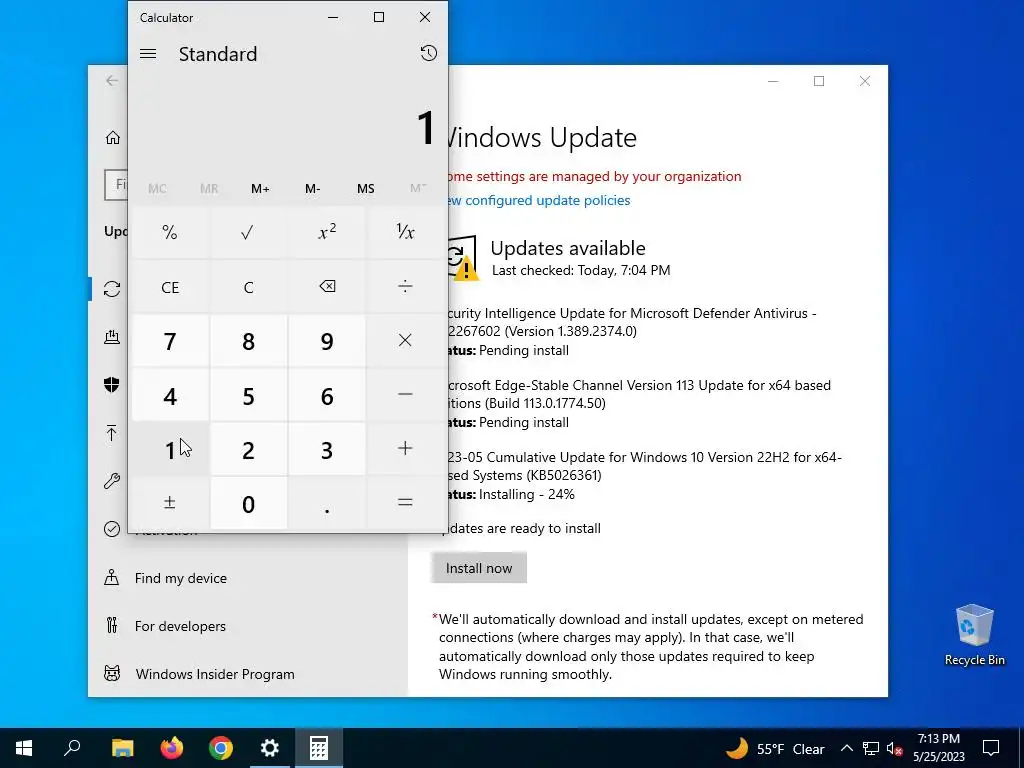Click the M+ memory add button
The image size is (1024, 768).
pyautogui.click(x=260, y=189)
